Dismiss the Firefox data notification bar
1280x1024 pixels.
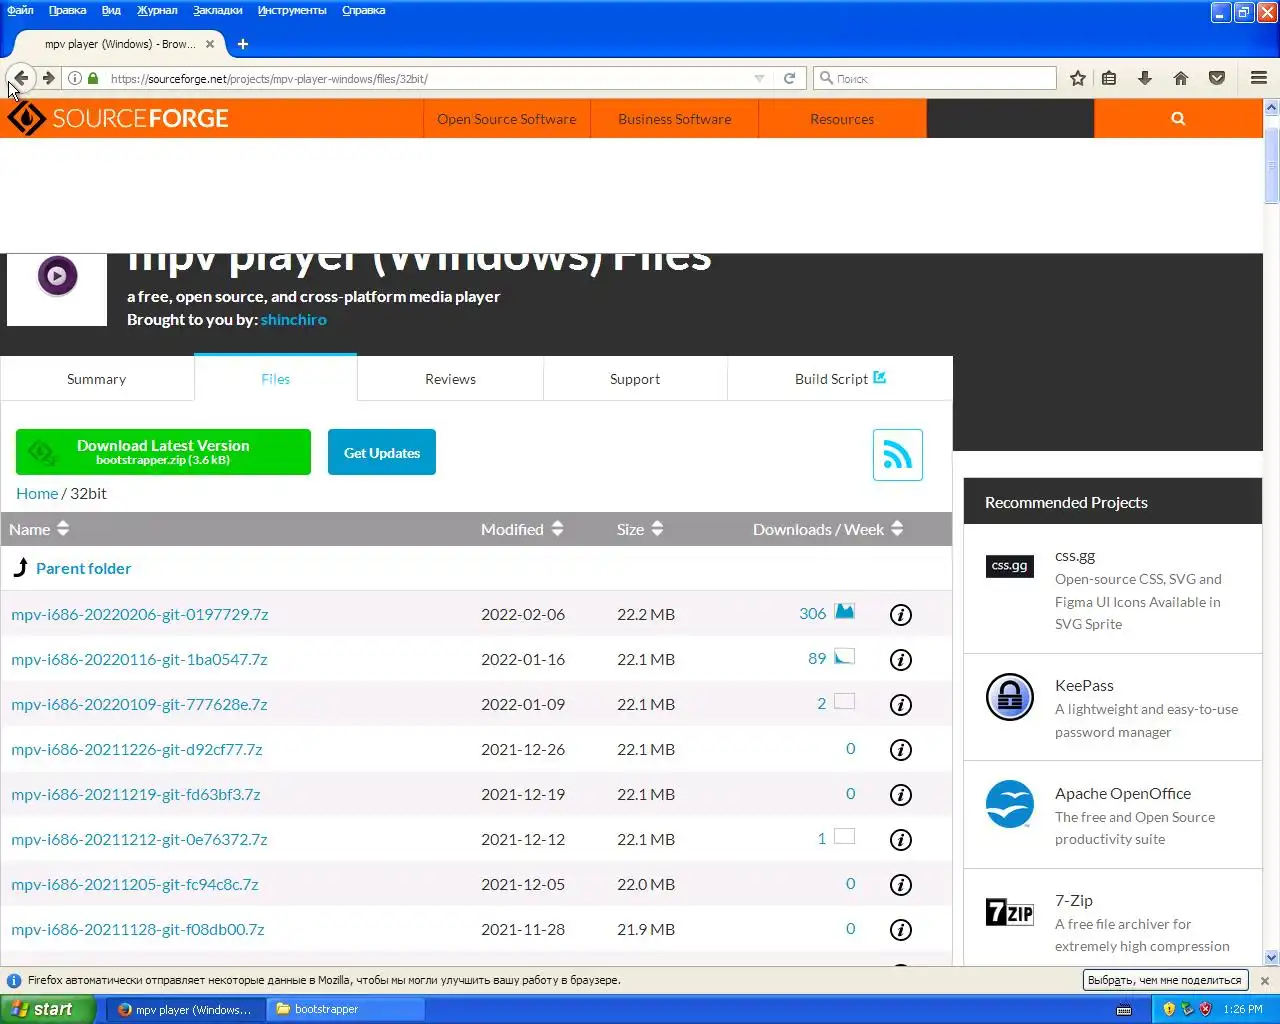point(1265,980)
